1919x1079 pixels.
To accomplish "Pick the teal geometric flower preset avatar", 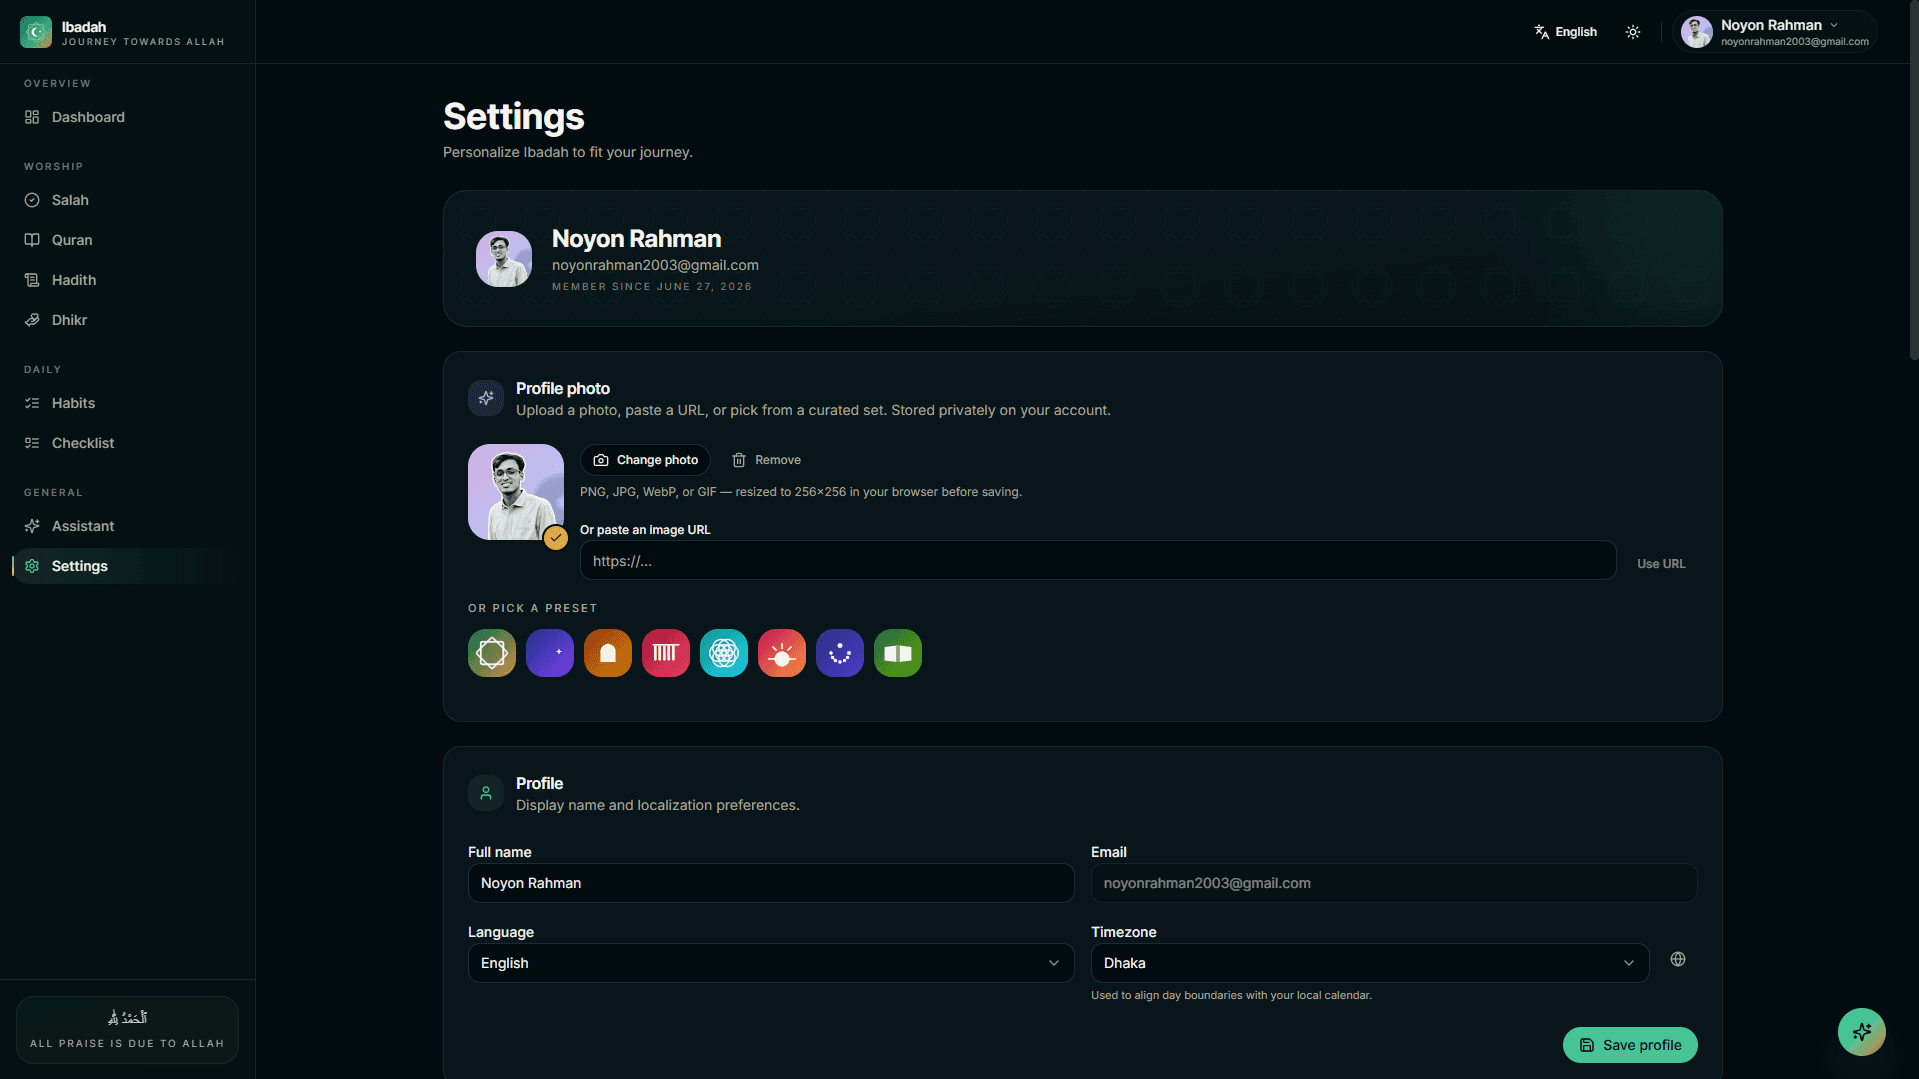I will click(x=724, y=653).
